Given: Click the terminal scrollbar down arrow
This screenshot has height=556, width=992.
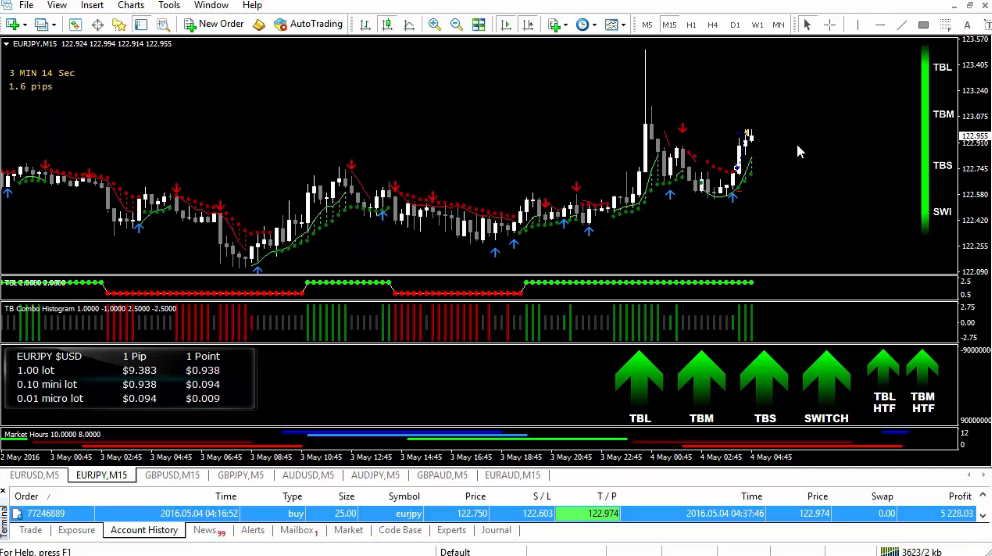Looking at the screenshot, I should [x=983, y=515].
